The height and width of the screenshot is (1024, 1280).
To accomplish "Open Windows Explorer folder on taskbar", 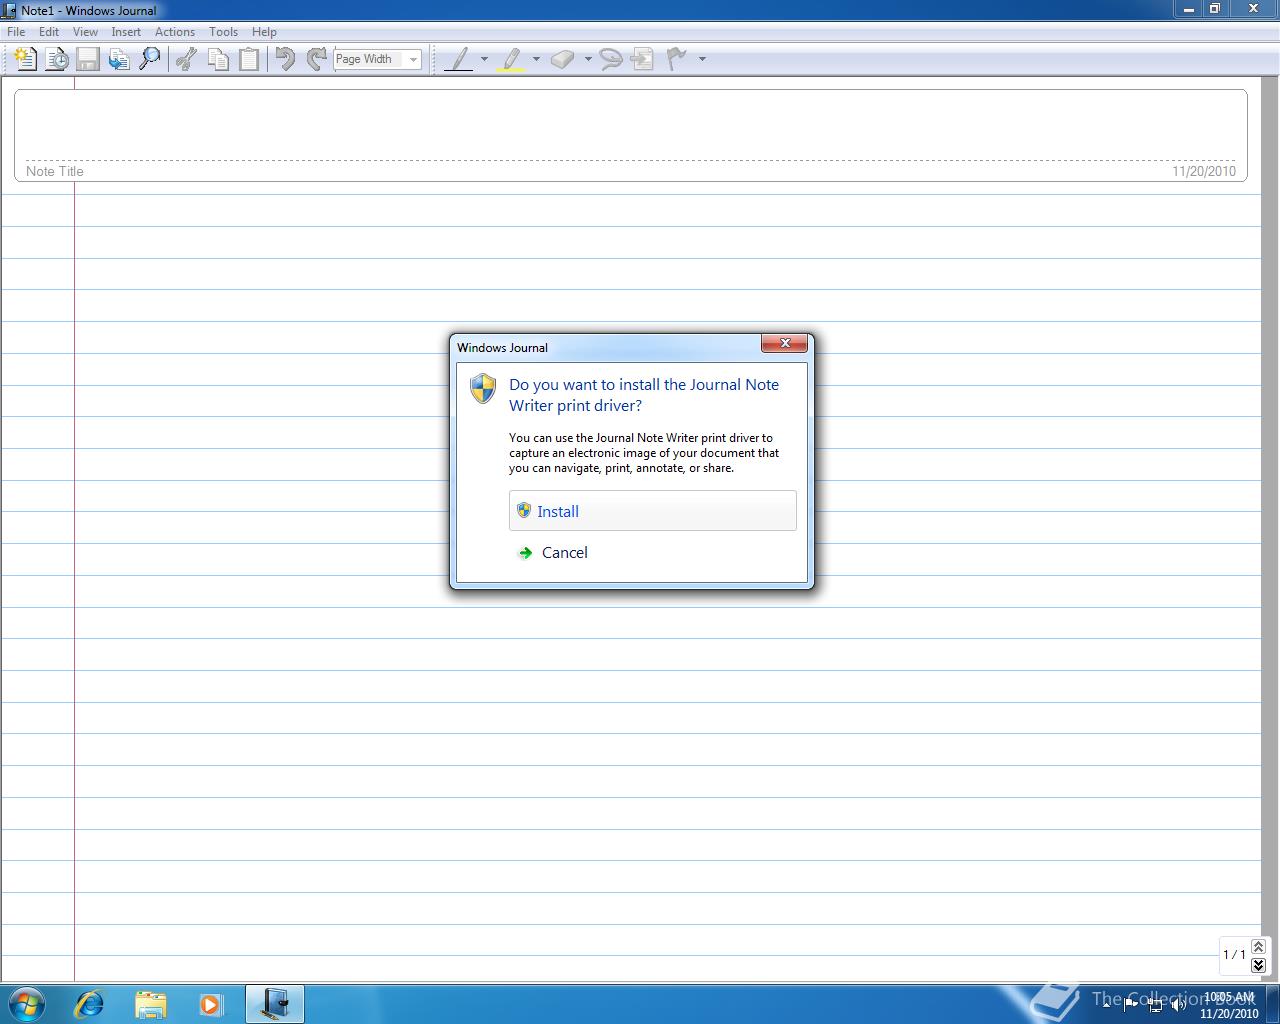I will [150, 1003].
